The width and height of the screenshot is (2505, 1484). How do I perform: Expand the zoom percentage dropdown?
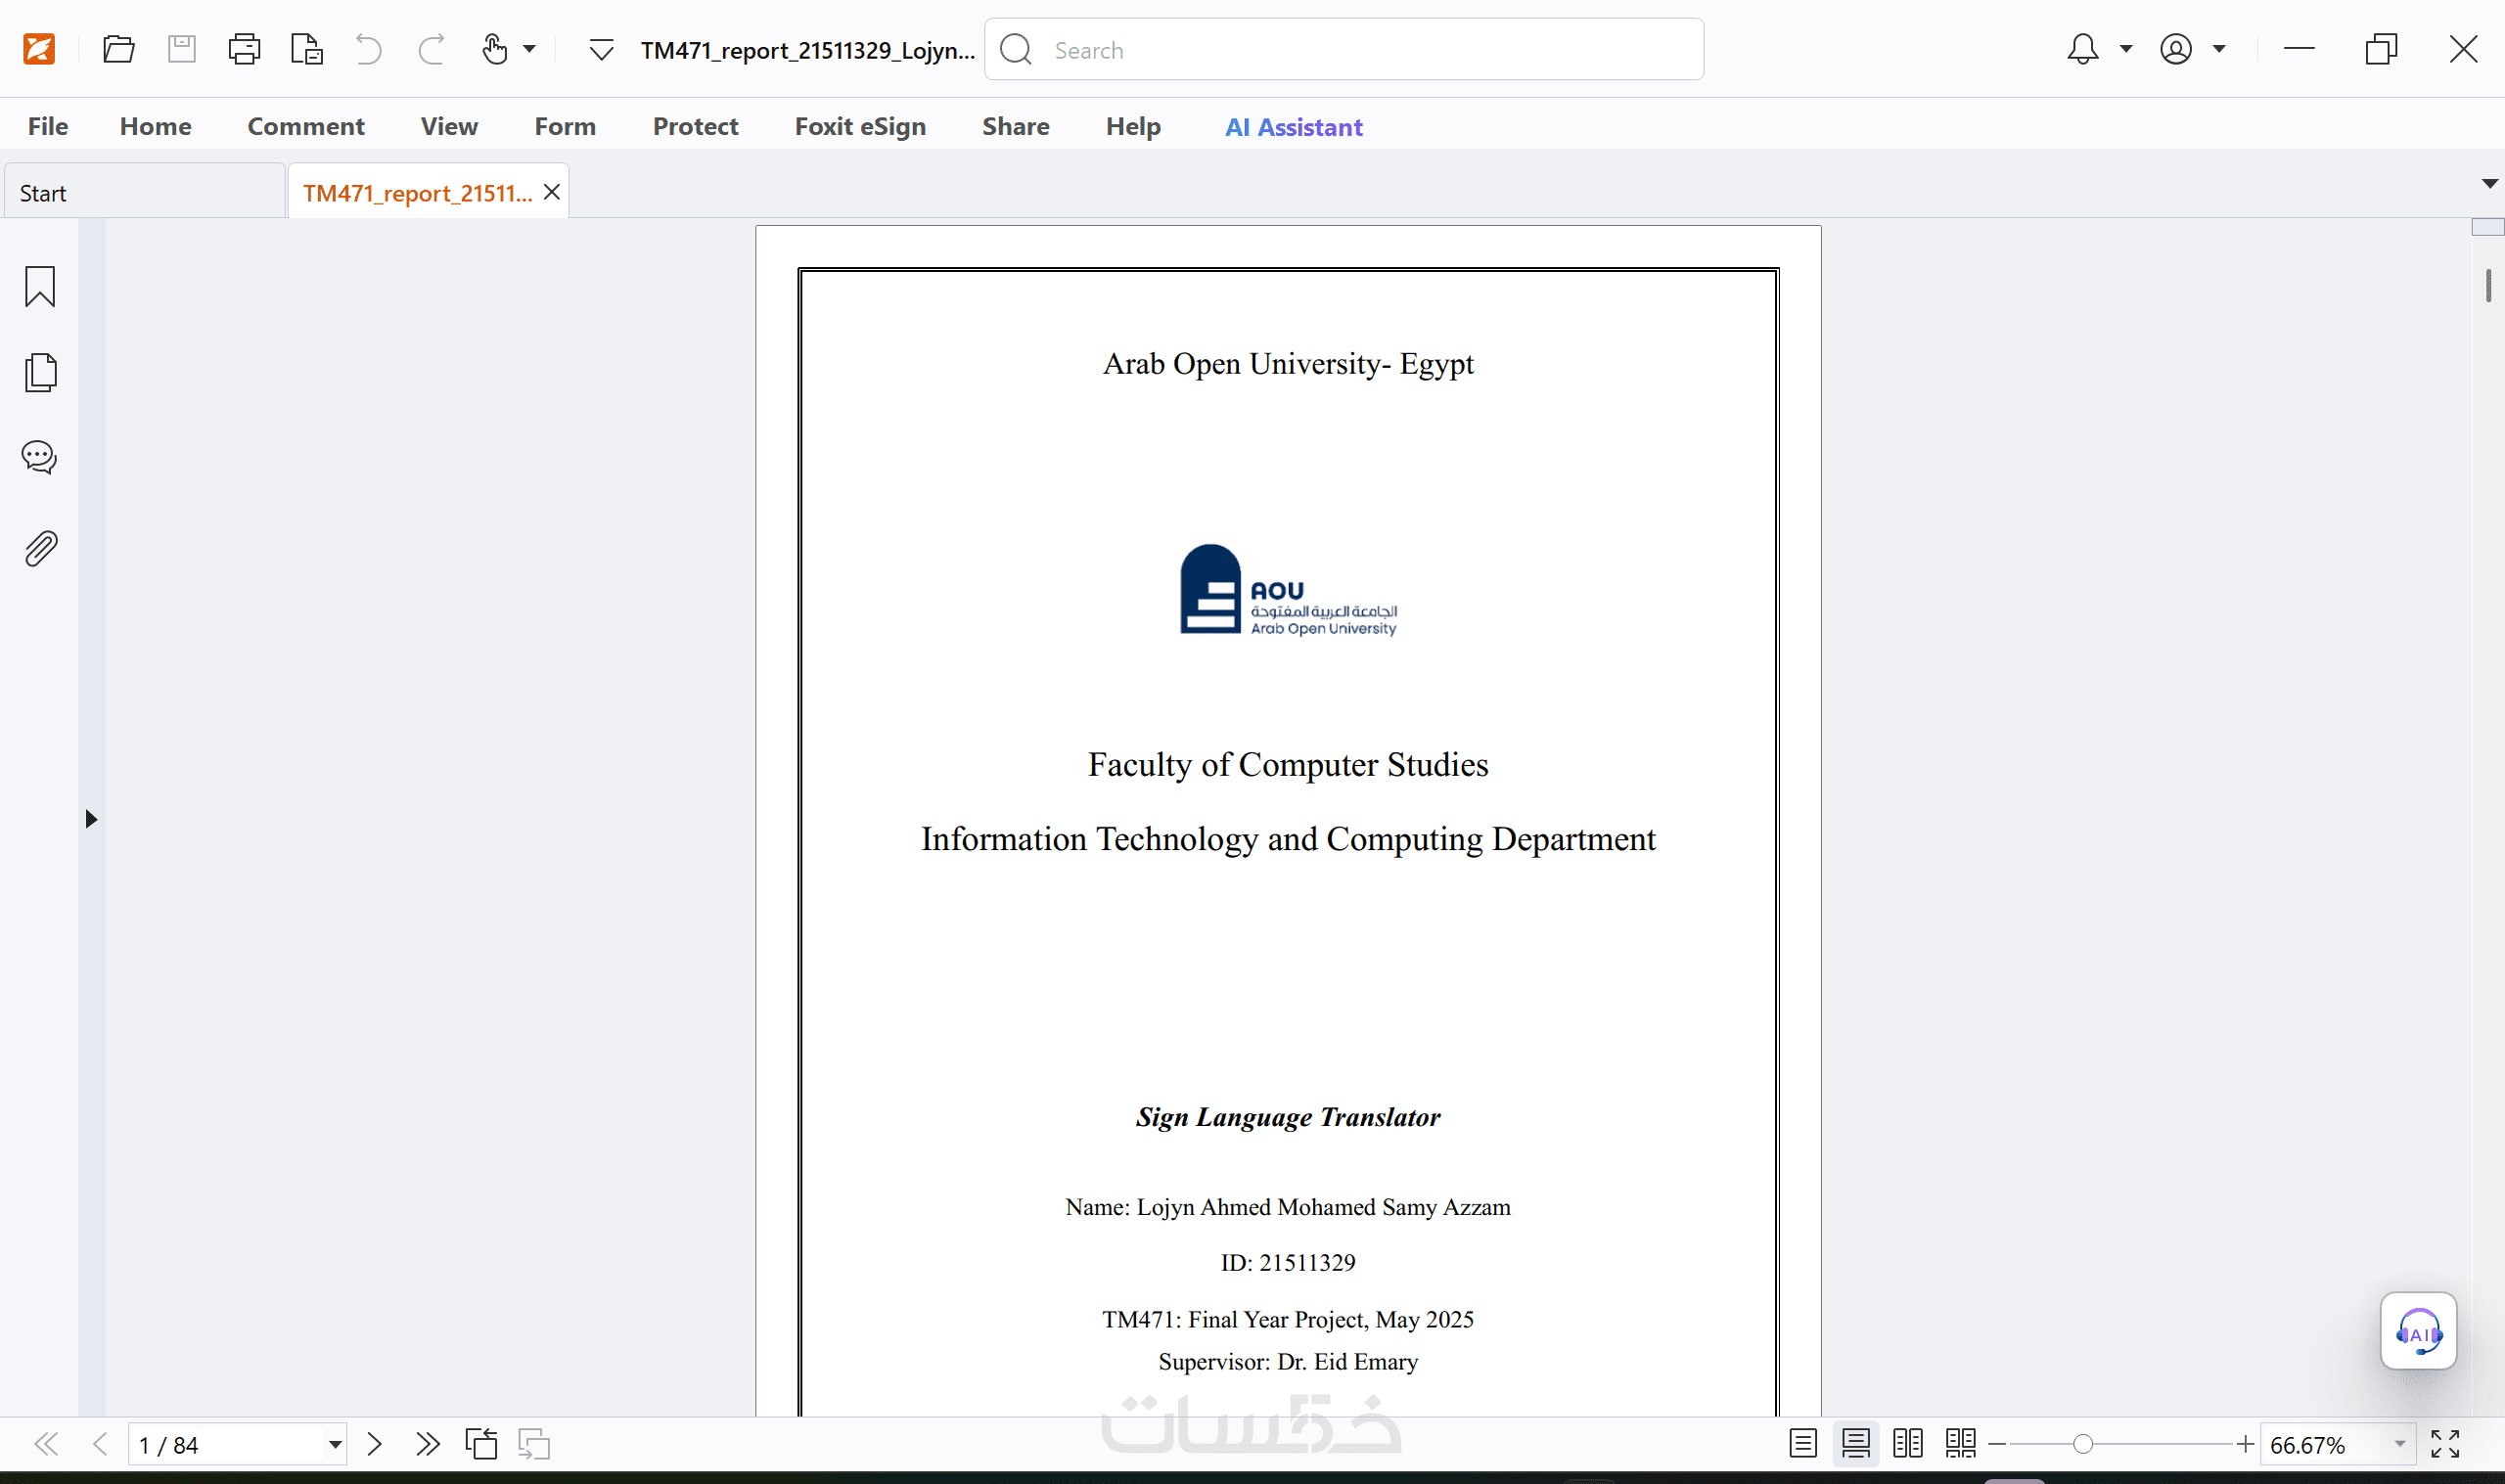2399,1444
